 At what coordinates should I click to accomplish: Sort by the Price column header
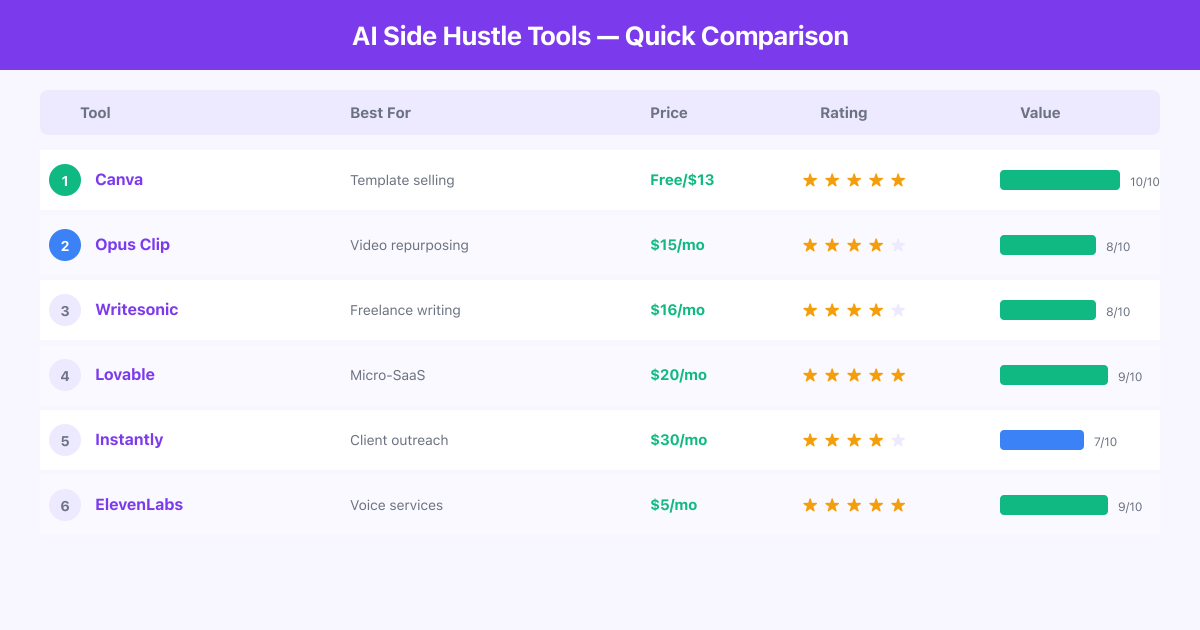coord(669,113)
